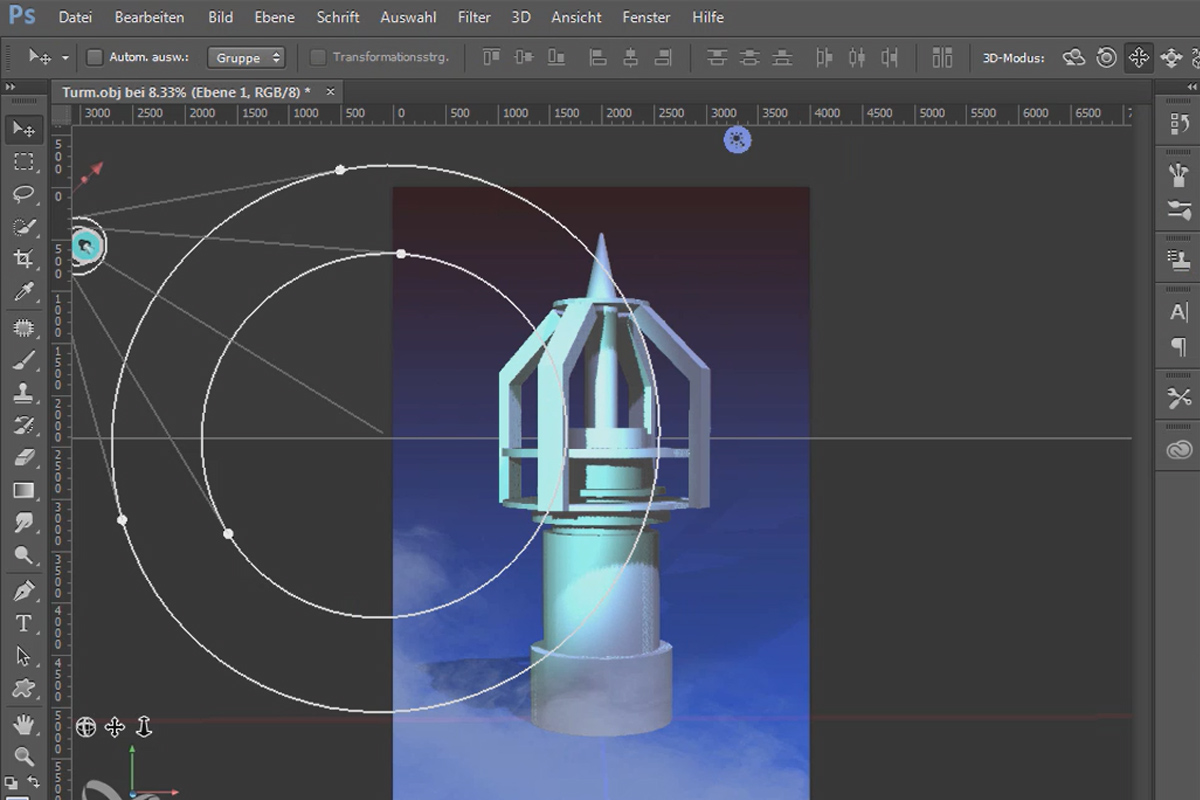Choose the Clone Stamp tool
1200x800 pixels.
(24, 393)
